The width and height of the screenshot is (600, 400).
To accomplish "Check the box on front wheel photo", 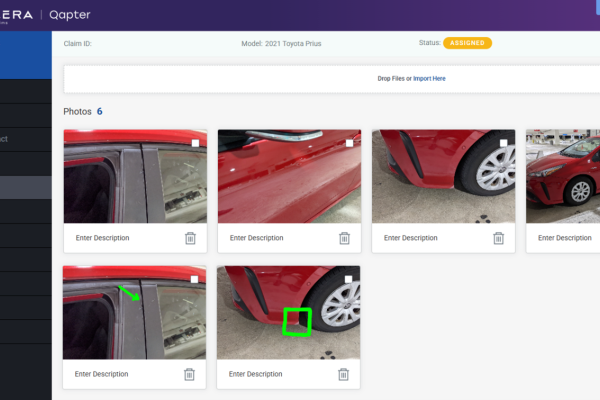I will pos(503,143).
